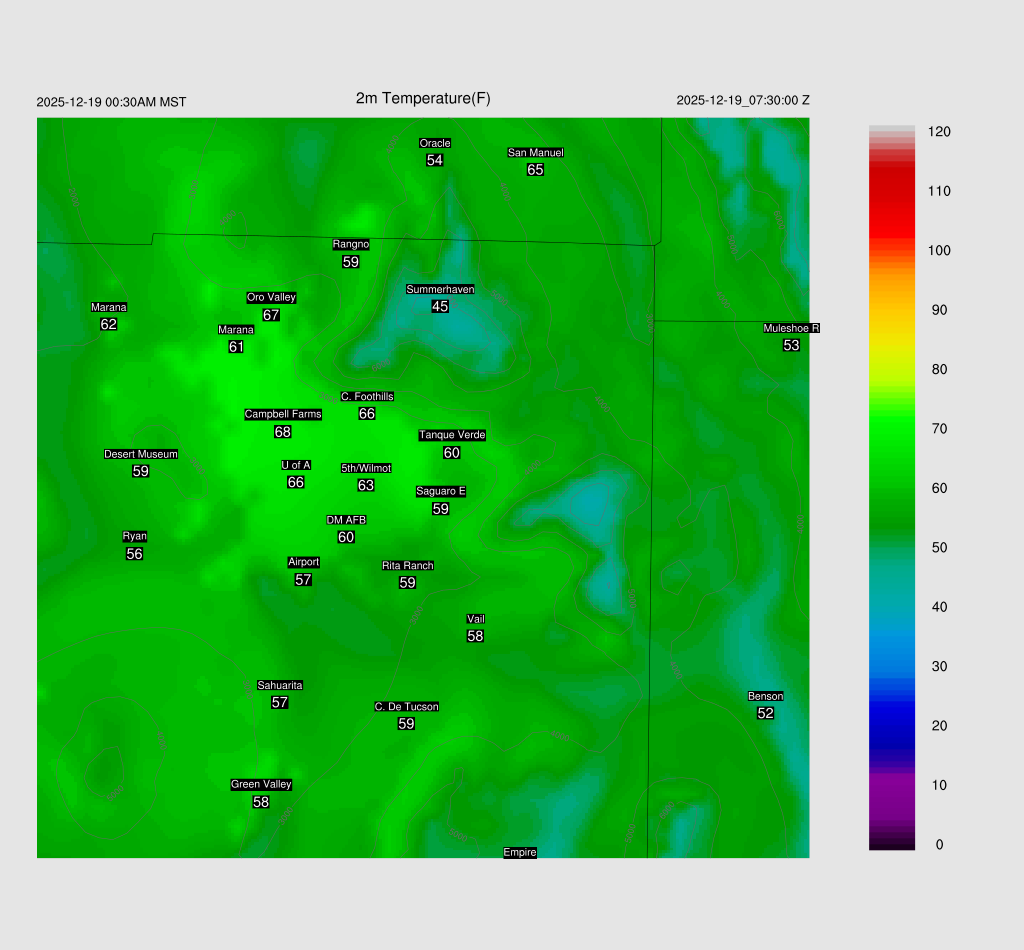1024x950 pixels.
Task: Click the Muleshoe R station label
Action: (791, 328)
